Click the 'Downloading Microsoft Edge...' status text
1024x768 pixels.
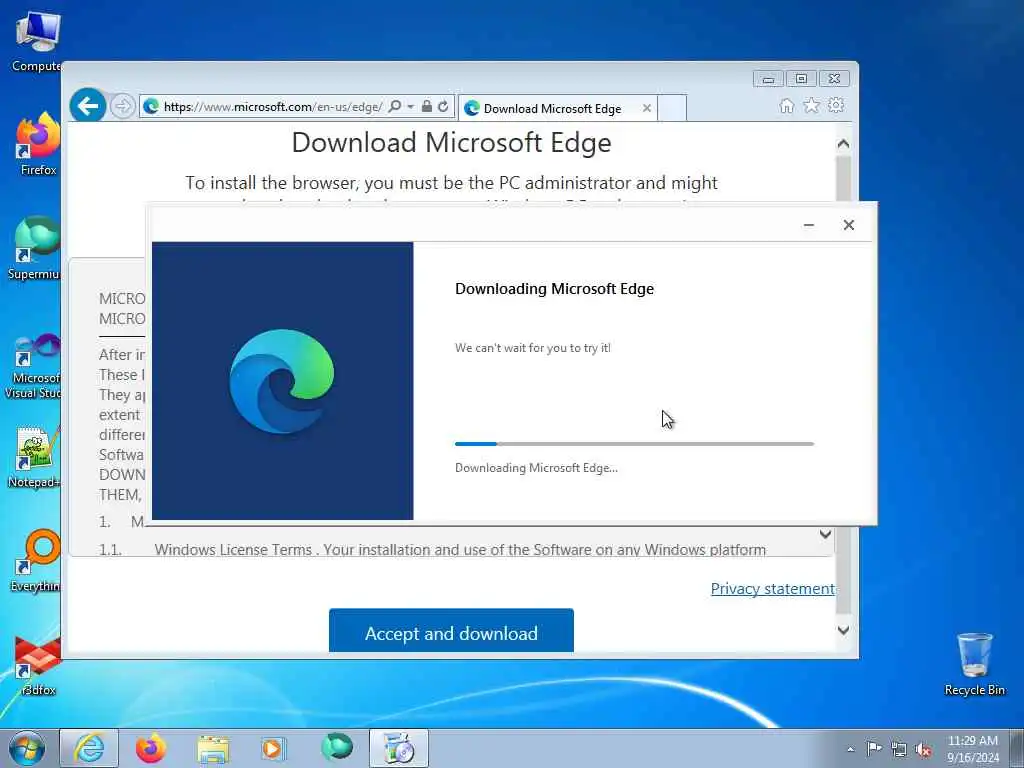click(x=536, y=468)
